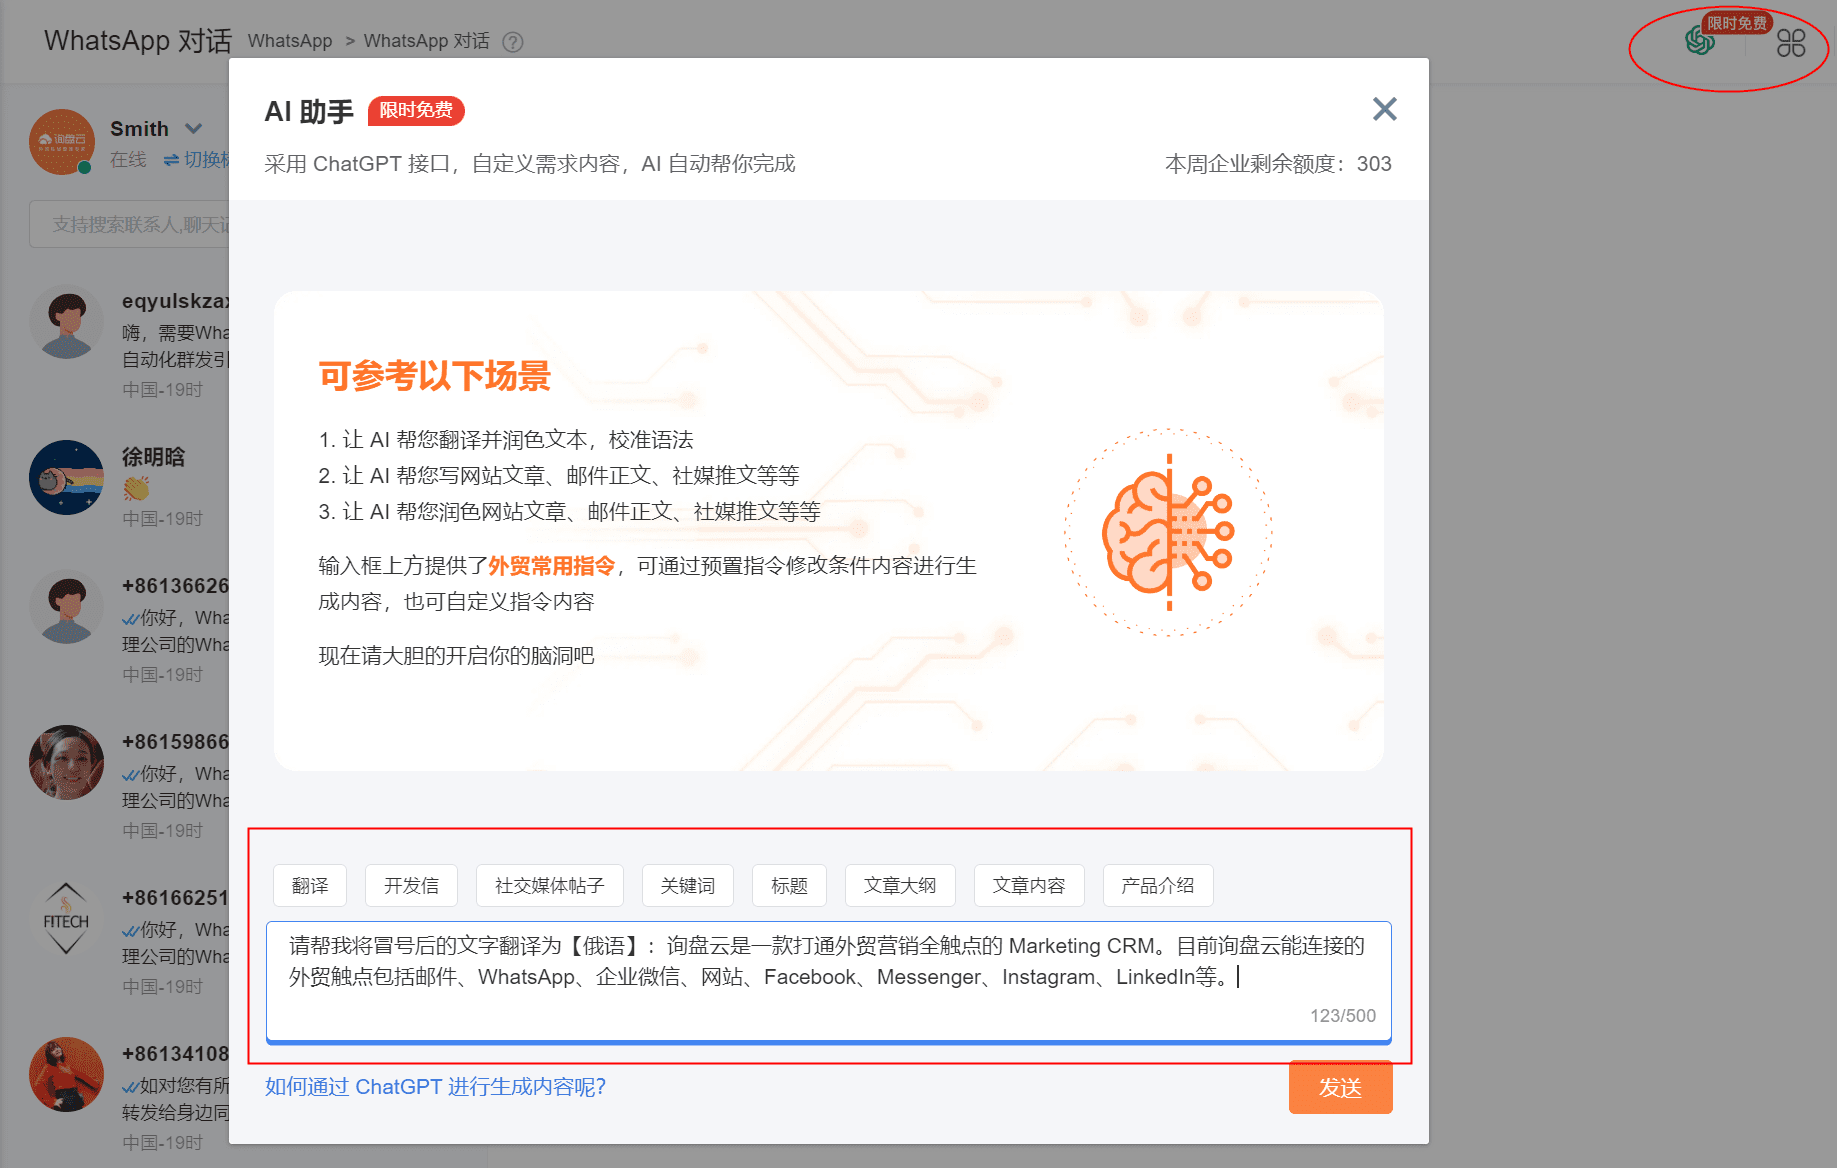
Task: Click the wave emoji in 徐明晗 chat preview
Action: [x=137, y=488]
